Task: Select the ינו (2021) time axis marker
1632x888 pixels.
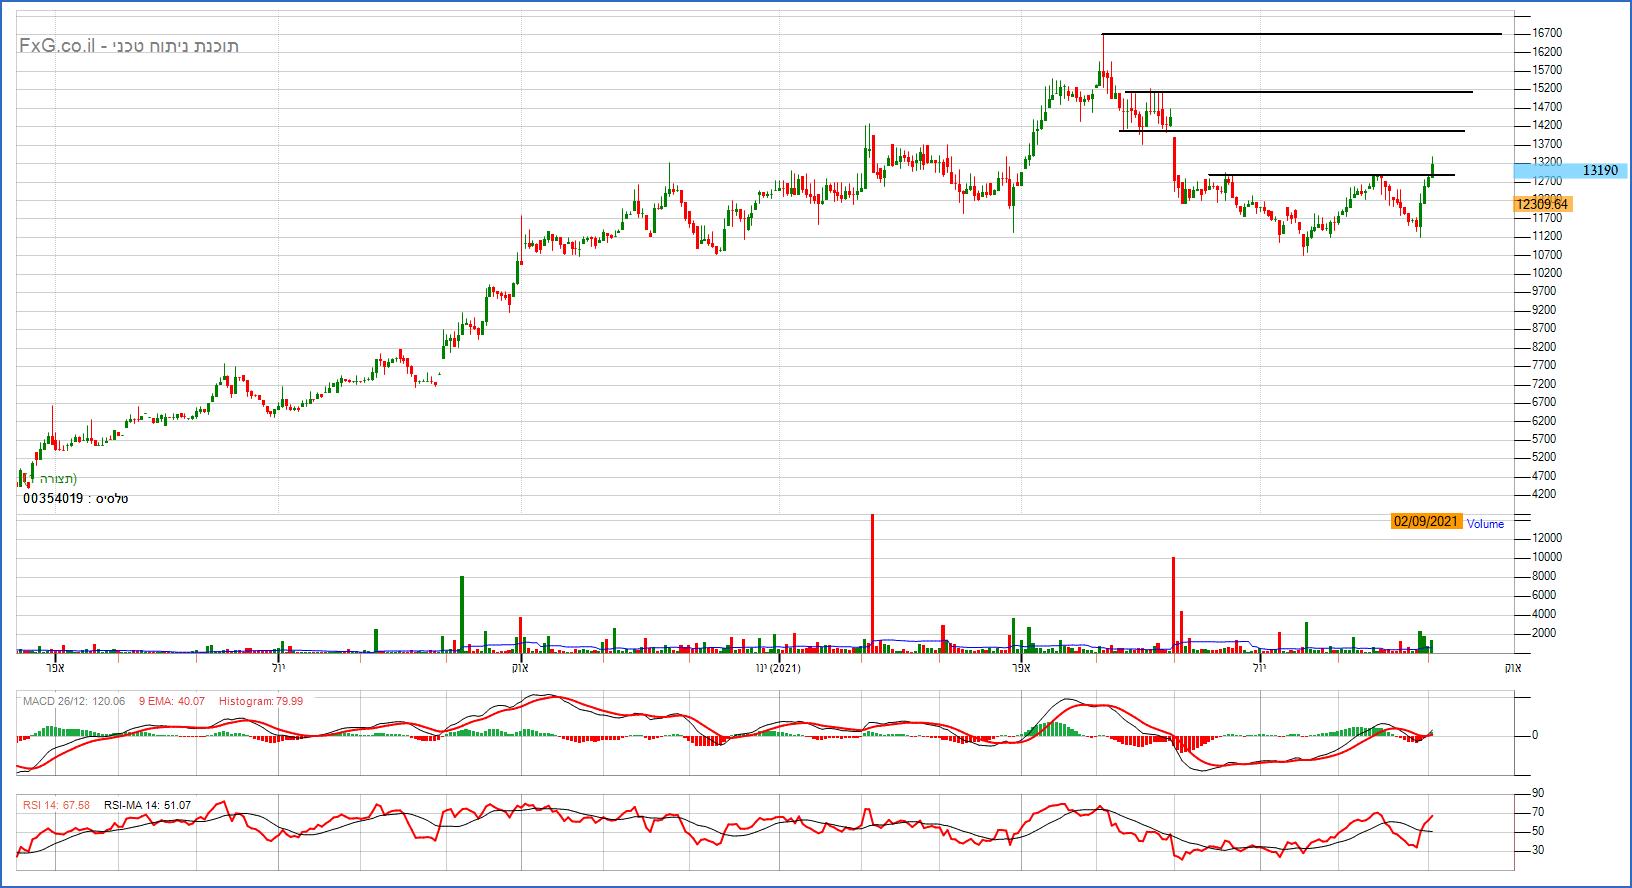Action: [778, 668]
